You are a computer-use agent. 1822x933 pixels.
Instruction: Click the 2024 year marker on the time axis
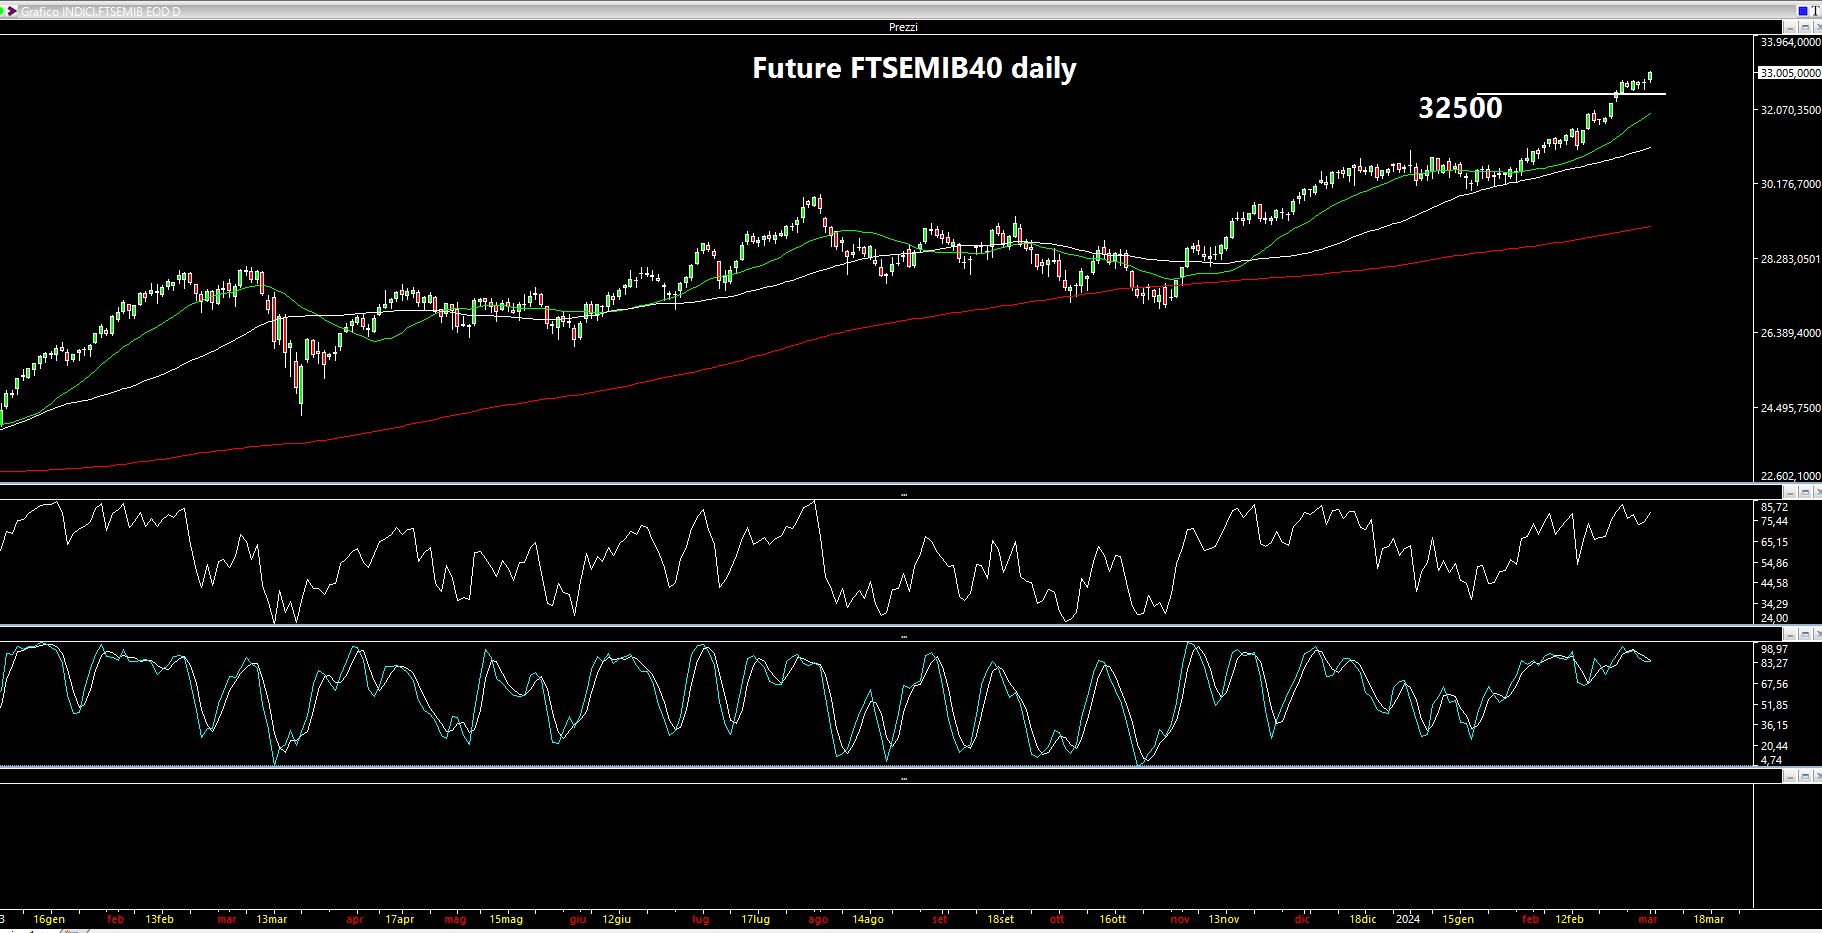pyautogui.click(x=1408, y=919)
